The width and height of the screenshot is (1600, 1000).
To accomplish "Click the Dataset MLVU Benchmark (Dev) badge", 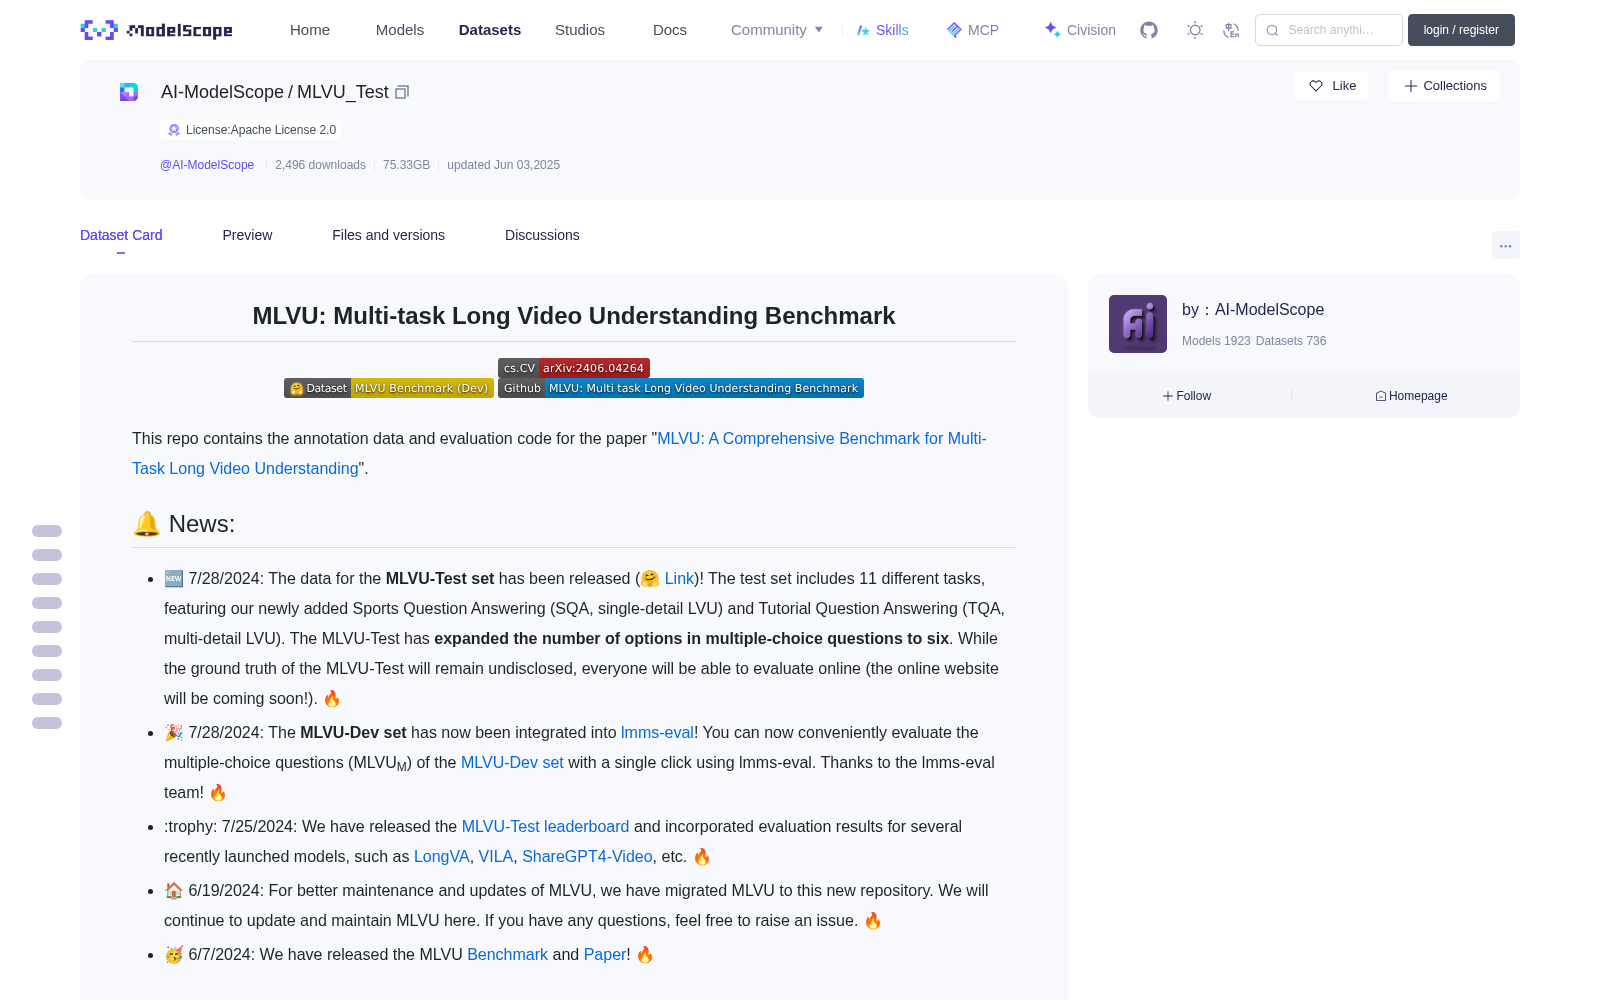I will click(389, 388).
